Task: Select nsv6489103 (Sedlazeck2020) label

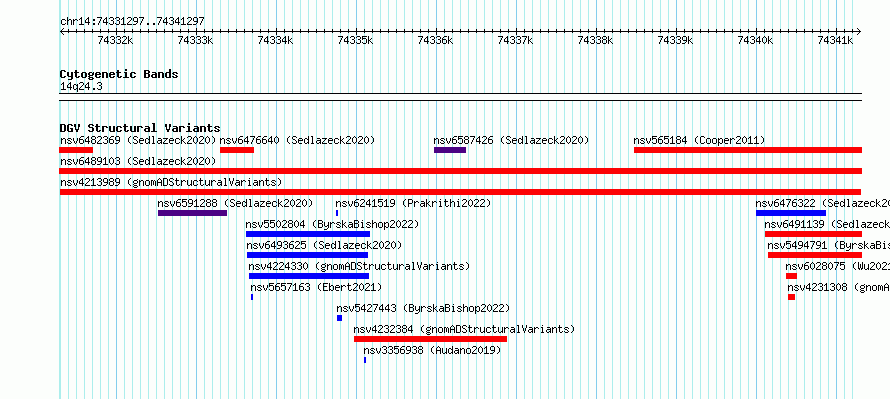Action: point(138,161)
